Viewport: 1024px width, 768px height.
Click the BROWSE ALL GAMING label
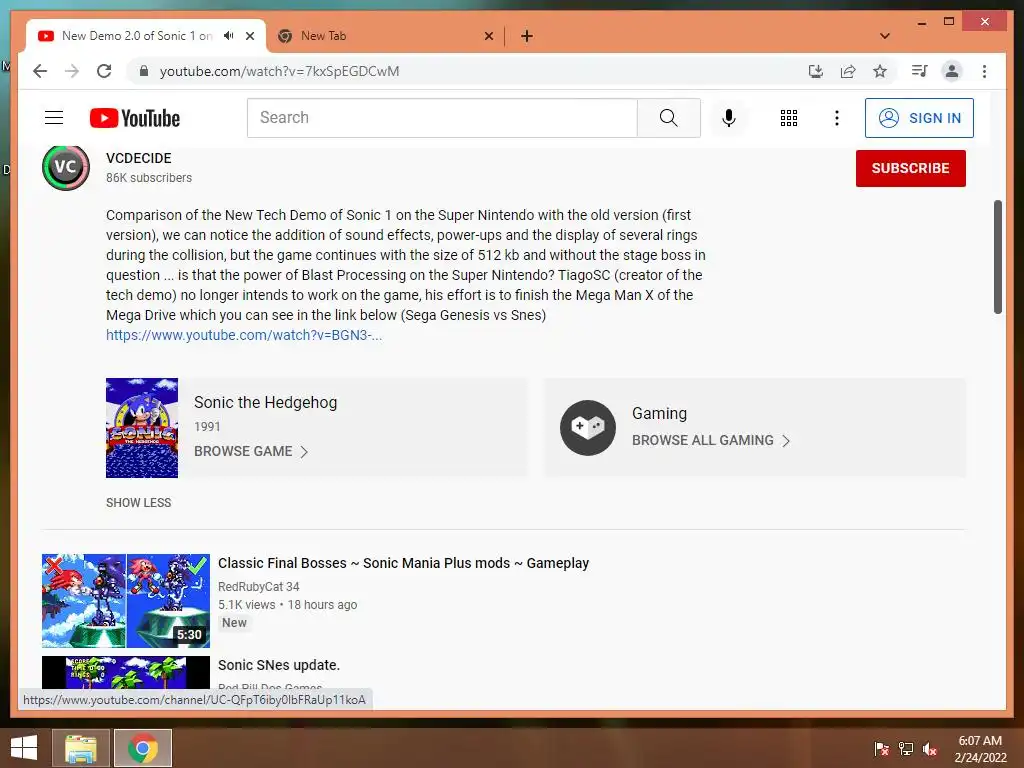pyautogui.click(x=703, y=440)
